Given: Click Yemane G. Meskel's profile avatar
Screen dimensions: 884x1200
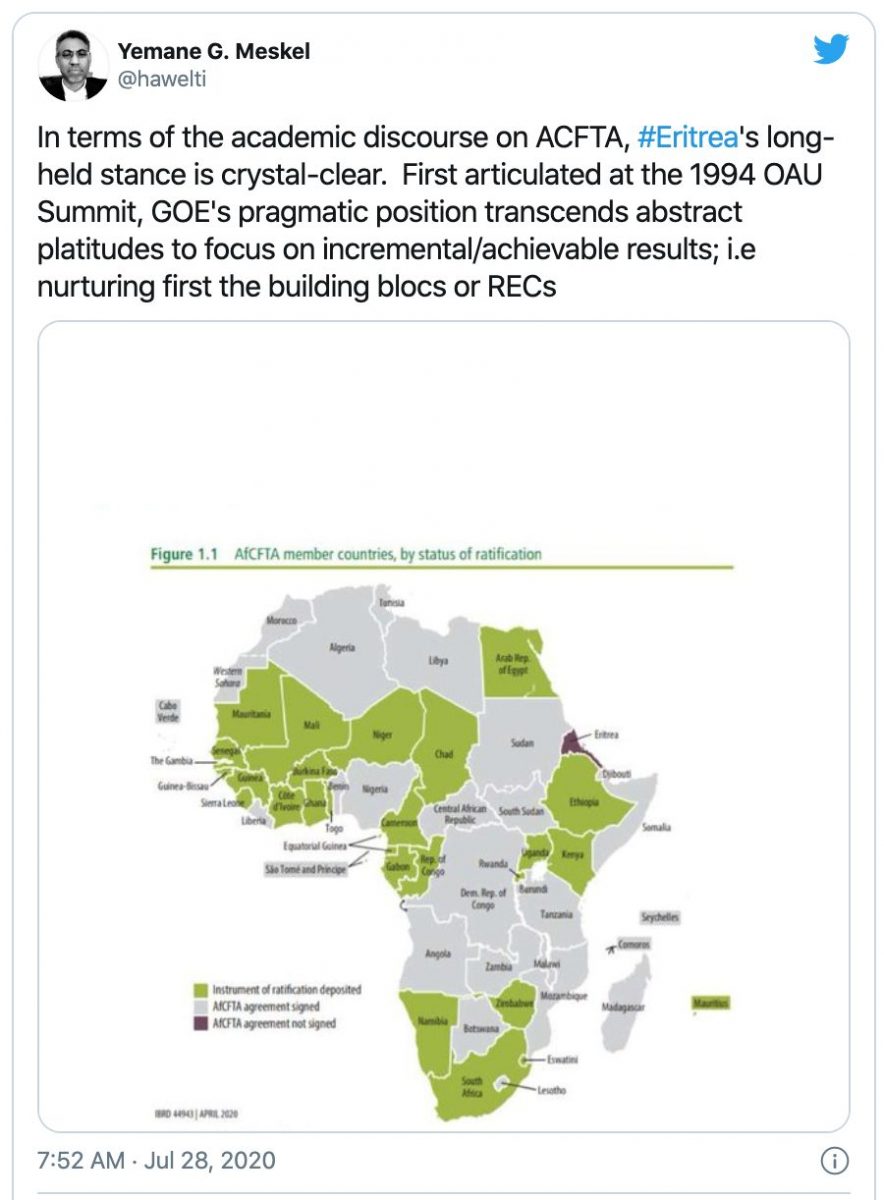Looking at the screenshot, I should click(73, 65).
